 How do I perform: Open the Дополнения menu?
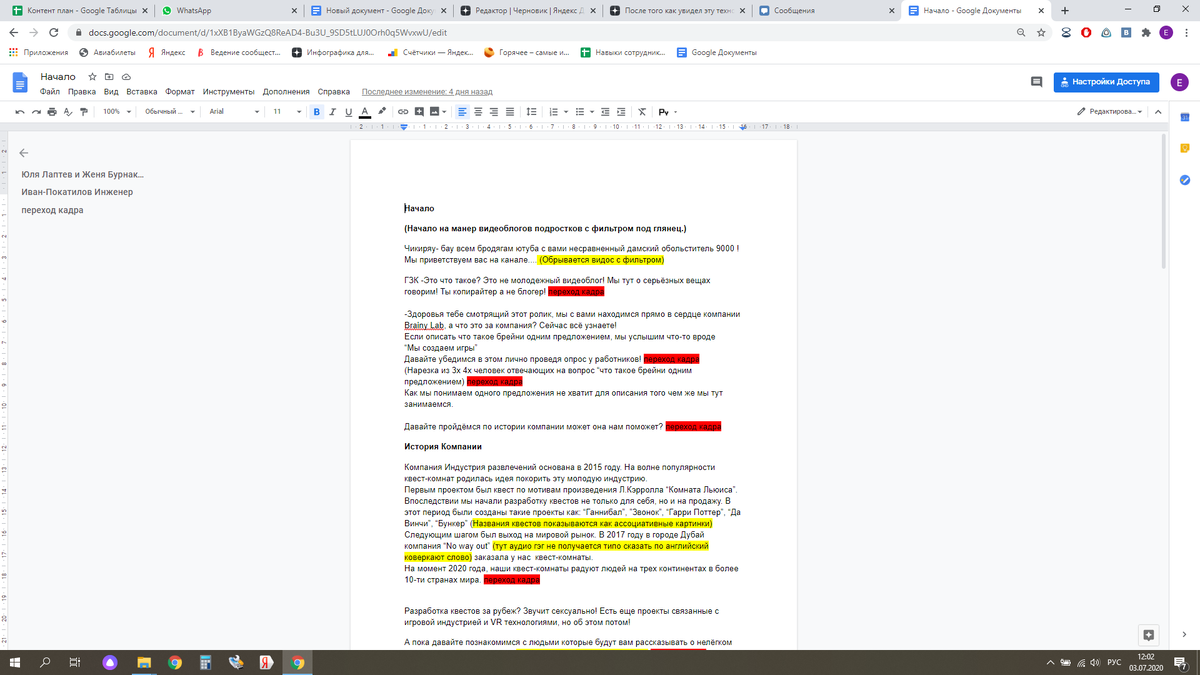287,91
